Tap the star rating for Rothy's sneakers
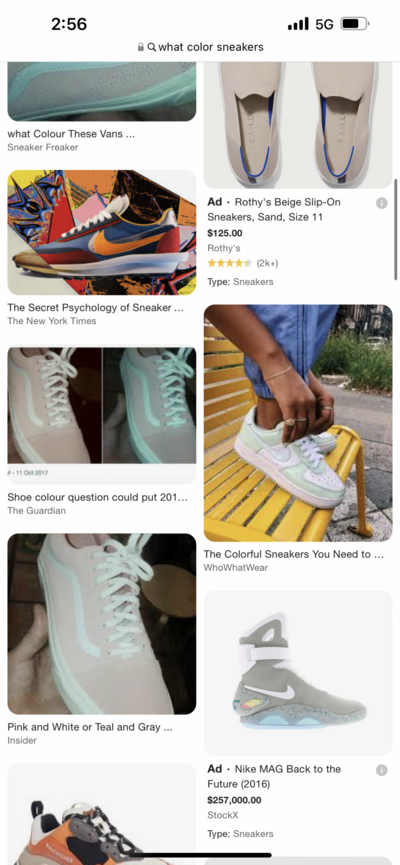Image resolution: width=400 pixels, height=865 pixels. click(x=230, y=263)
